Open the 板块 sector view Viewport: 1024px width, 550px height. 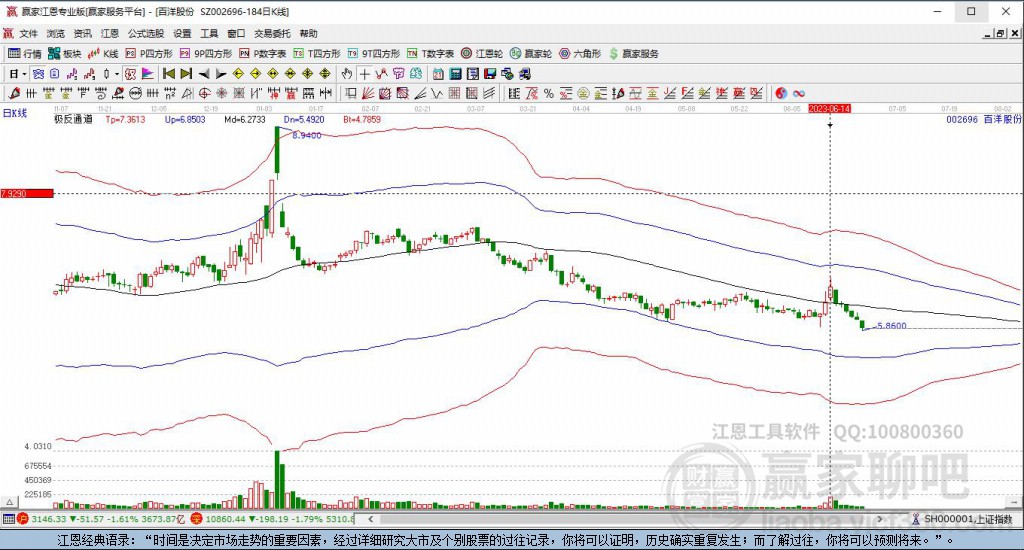pyautogui.click(x=64, y=54)
